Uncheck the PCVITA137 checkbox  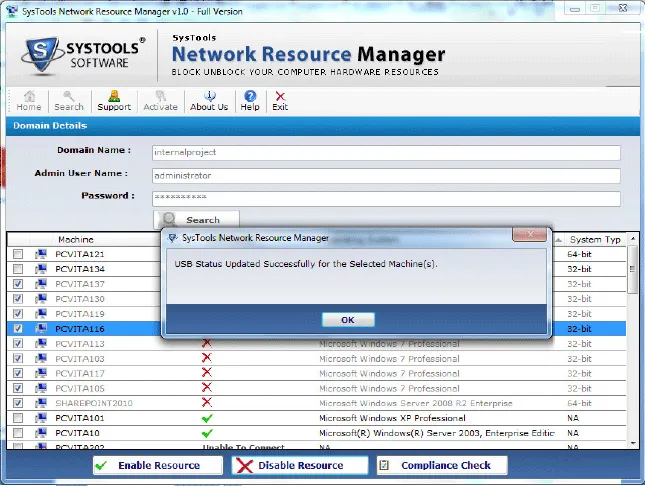18,284
